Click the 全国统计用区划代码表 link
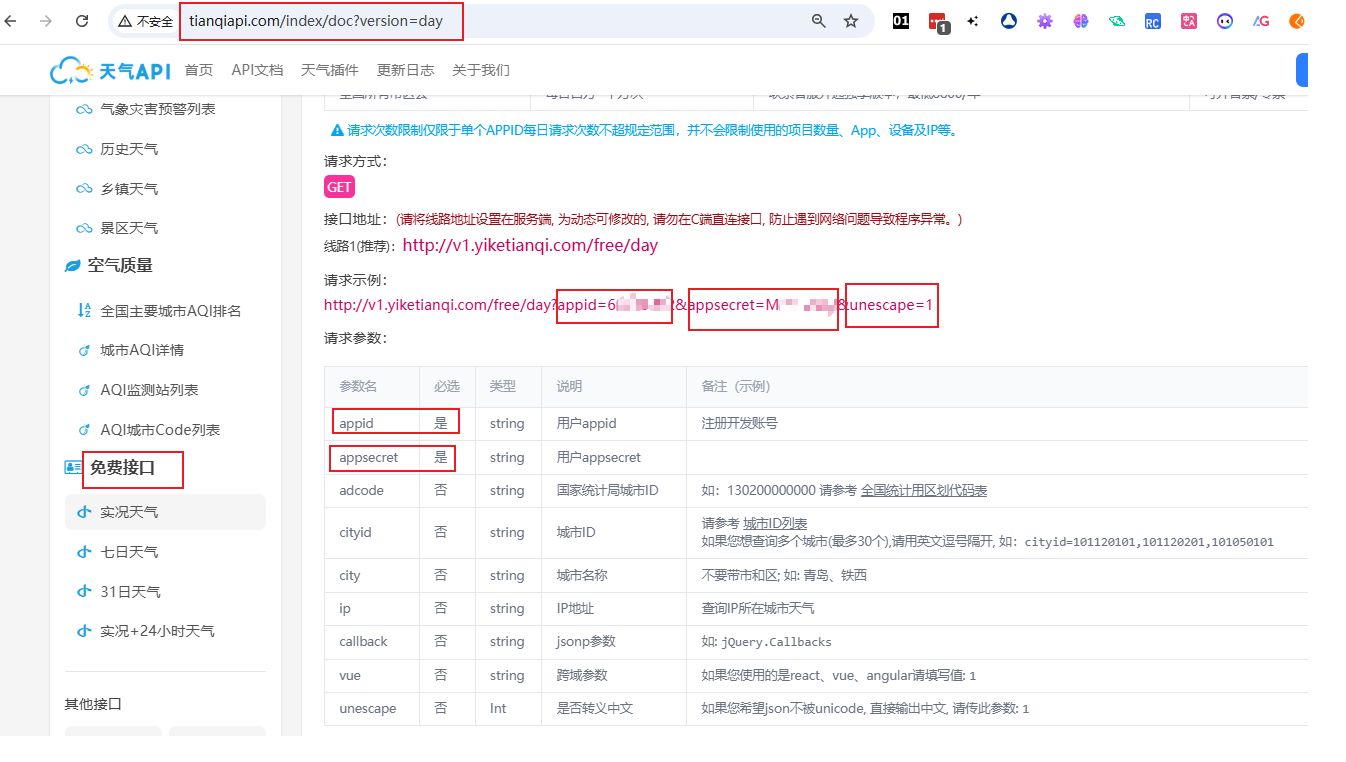Viewport: 1346px width, 762px height. 924,491
